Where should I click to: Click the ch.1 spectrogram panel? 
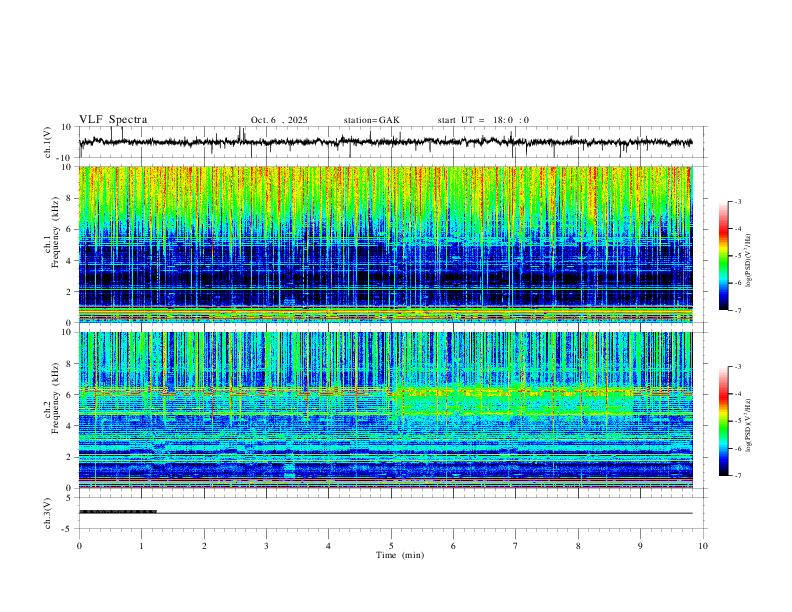point(385,244)
